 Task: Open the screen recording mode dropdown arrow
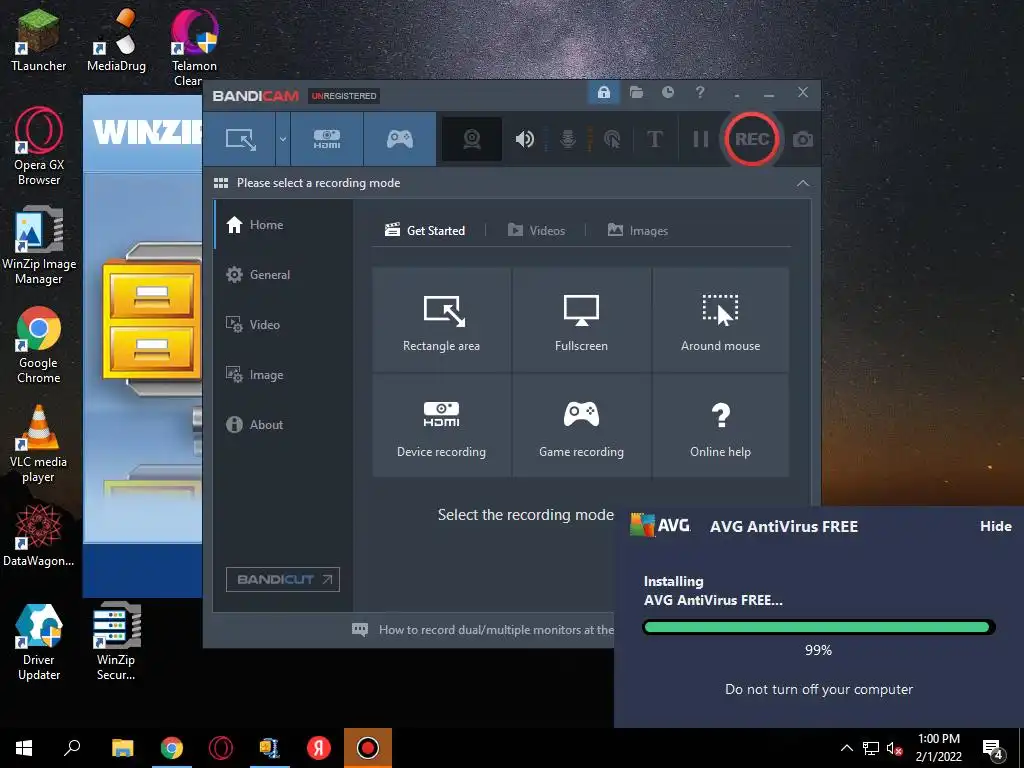pyautogui.click(x=283, y=139)
